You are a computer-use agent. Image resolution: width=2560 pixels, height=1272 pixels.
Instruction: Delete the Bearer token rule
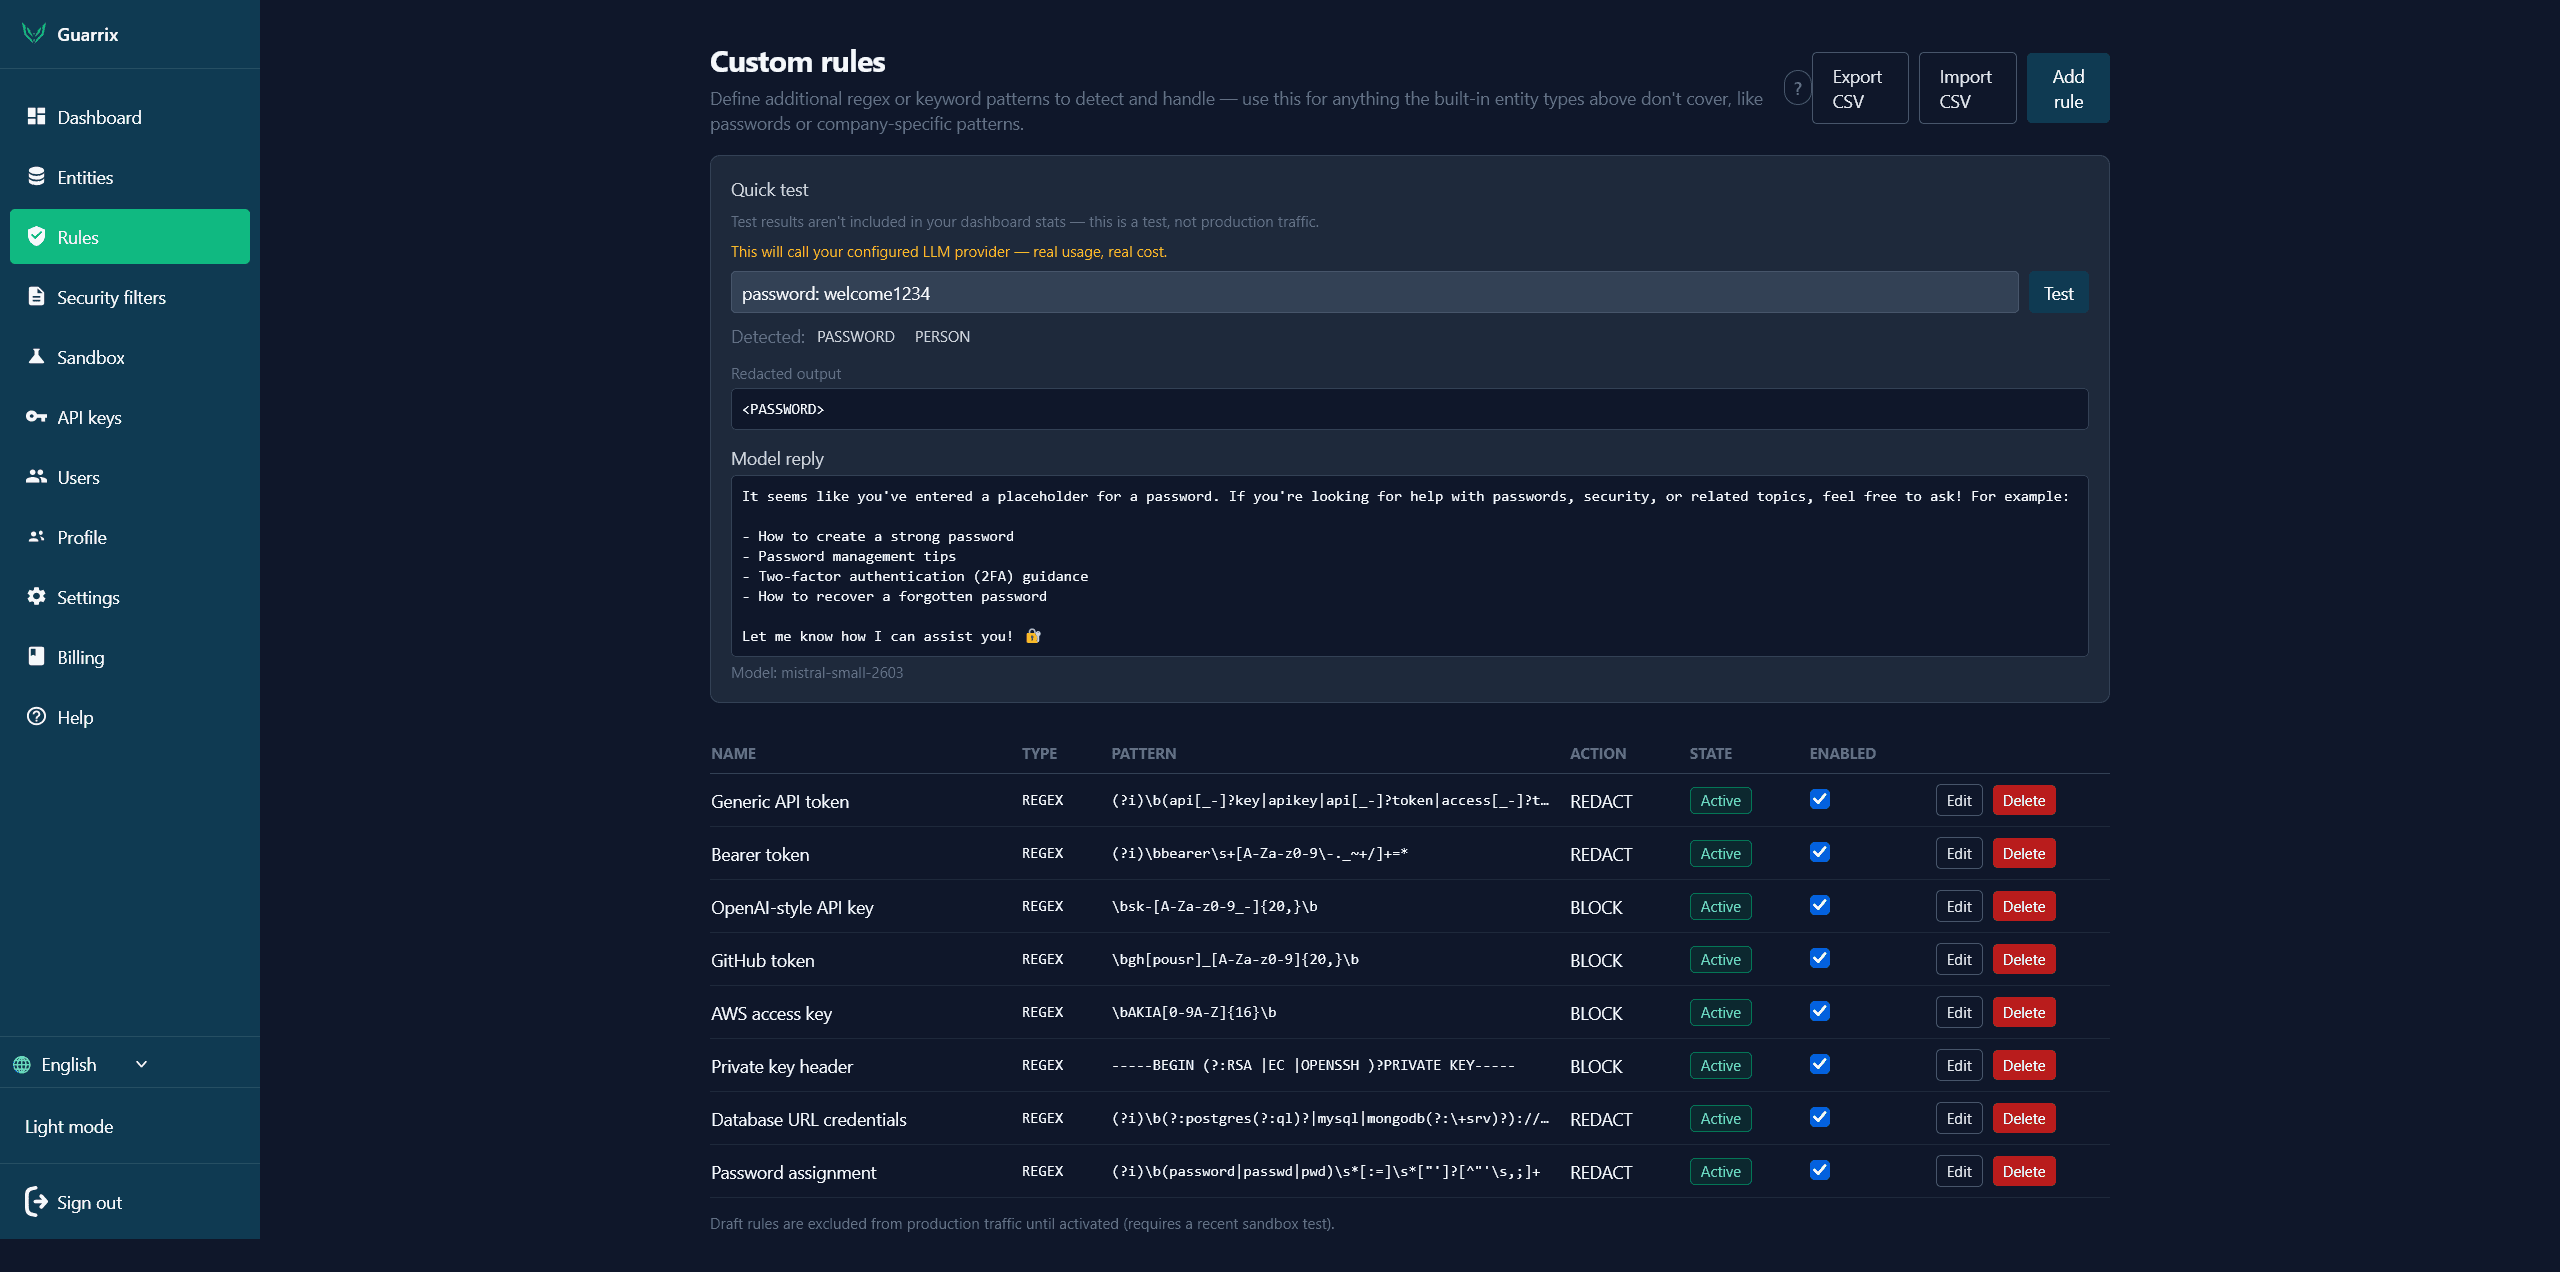pyautogui.click(x=2024, y=853)
